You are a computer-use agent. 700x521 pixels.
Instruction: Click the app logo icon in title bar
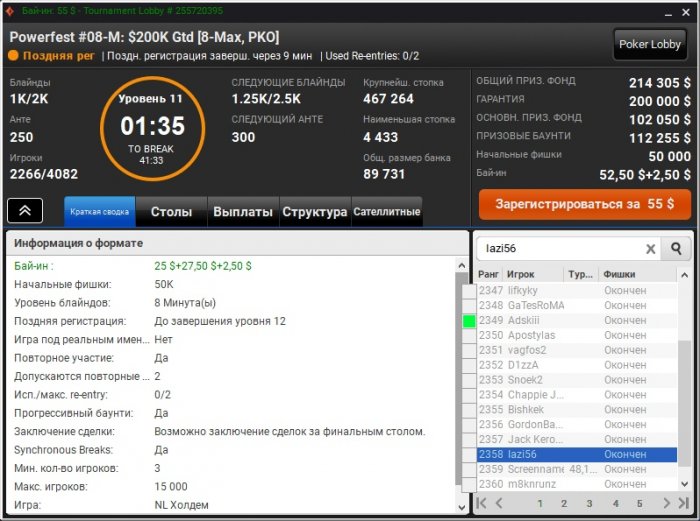10,11
